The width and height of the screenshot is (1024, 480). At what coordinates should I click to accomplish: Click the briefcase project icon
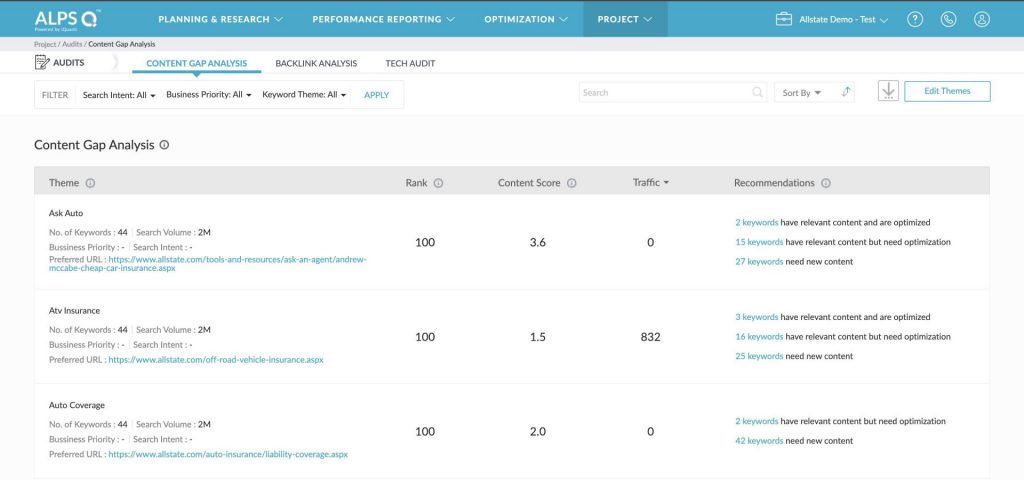pos(784,19)
